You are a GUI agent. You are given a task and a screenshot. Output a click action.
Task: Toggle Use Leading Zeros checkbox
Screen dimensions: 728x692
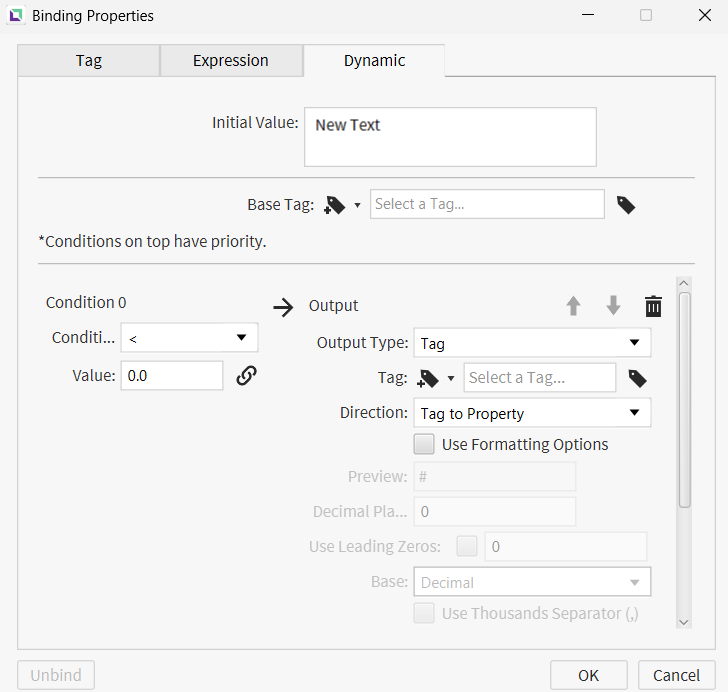point(467,546)
